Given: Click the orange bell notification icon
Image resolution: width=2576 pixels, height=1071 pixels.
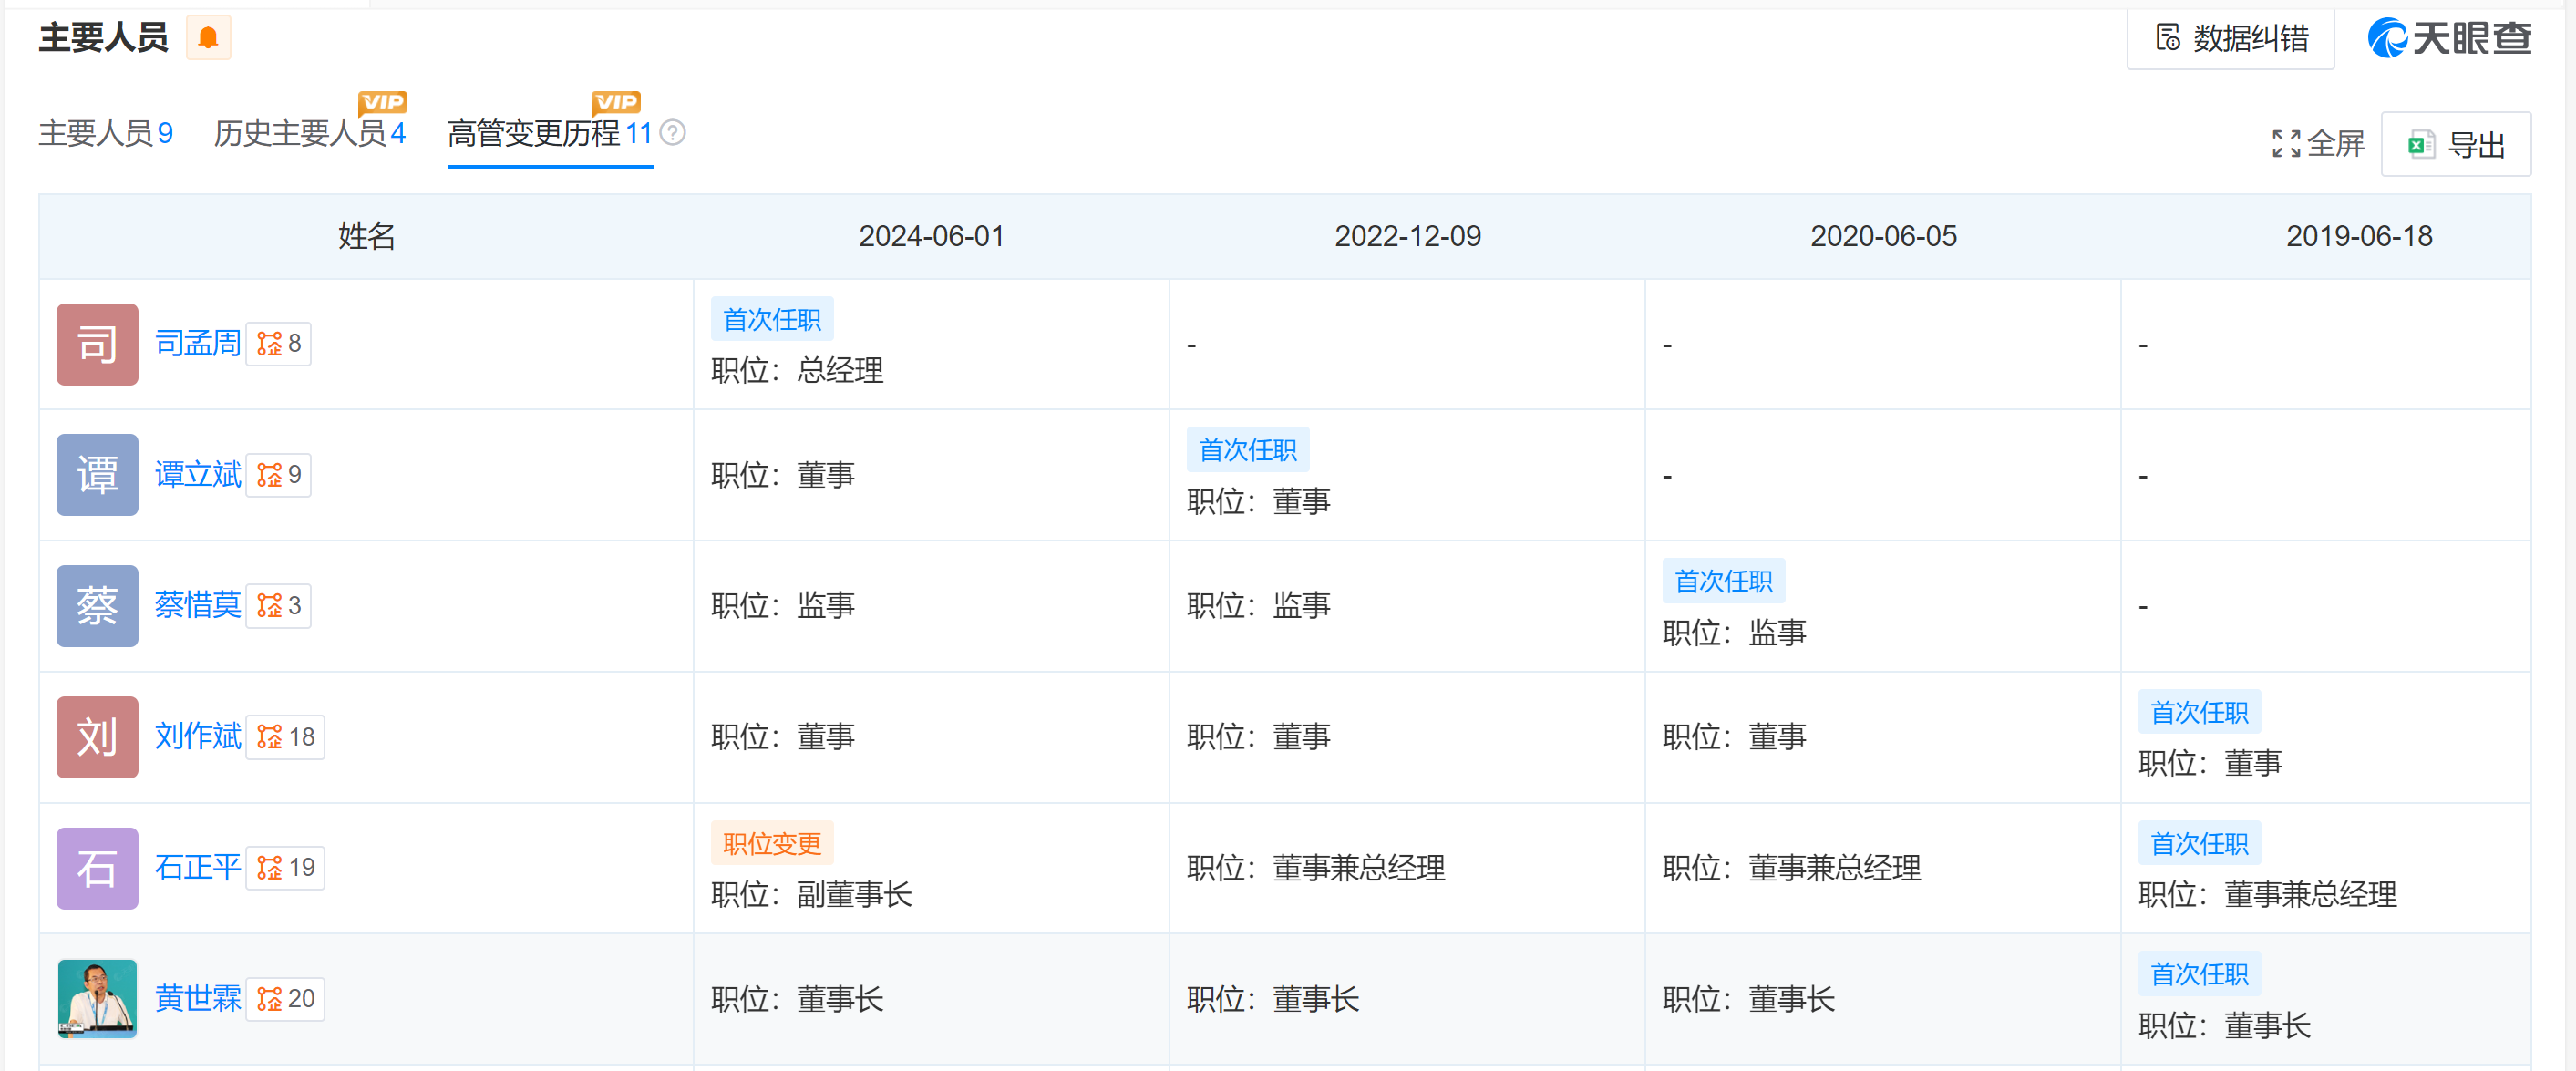Looking at the screenshot, I should [208, 38].
